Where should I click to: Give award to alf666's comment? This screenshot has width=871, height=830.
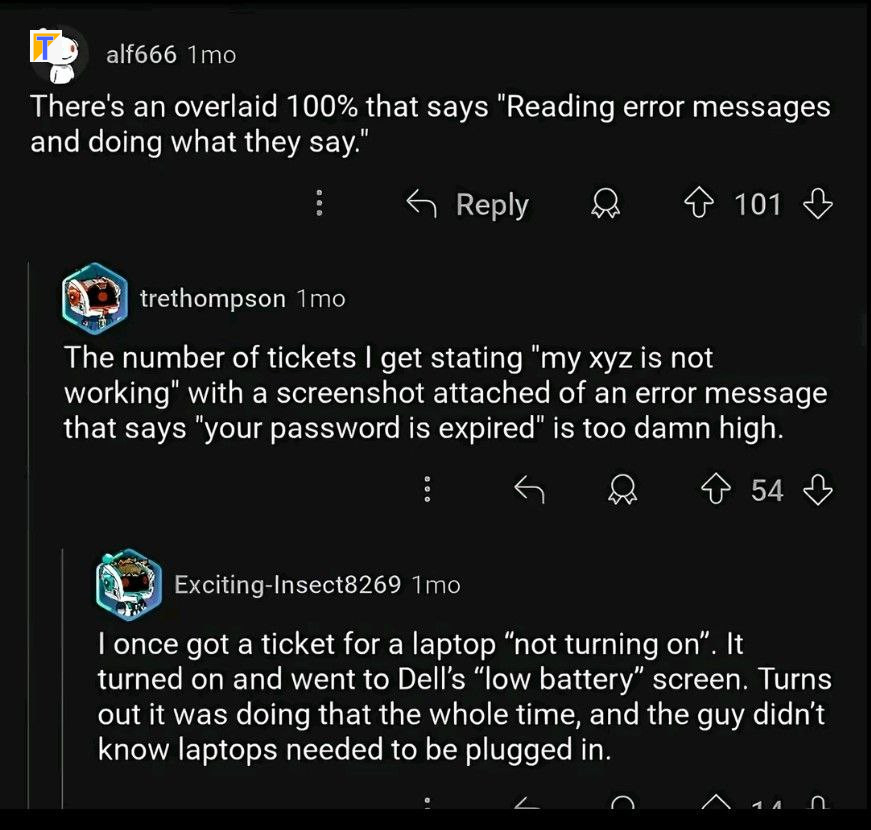coord(605,203)
